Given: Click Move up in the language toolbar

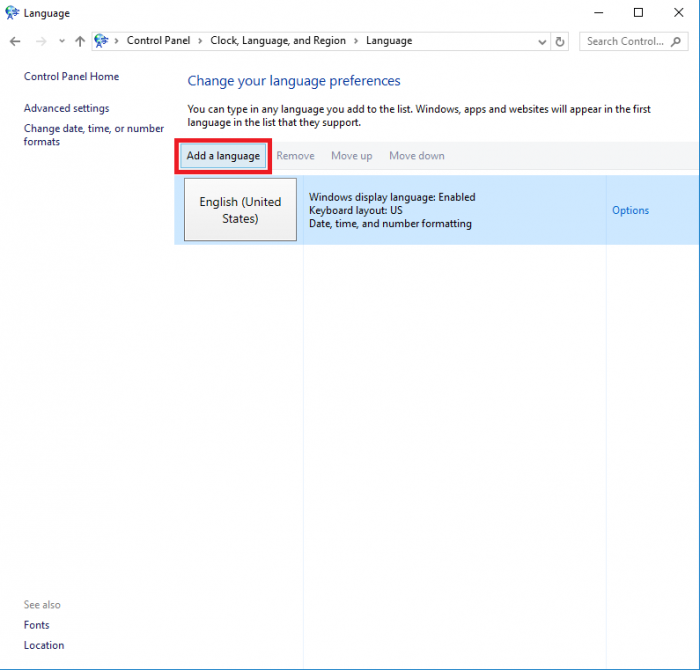Looking at the screenshot, I should pos(352,156).
